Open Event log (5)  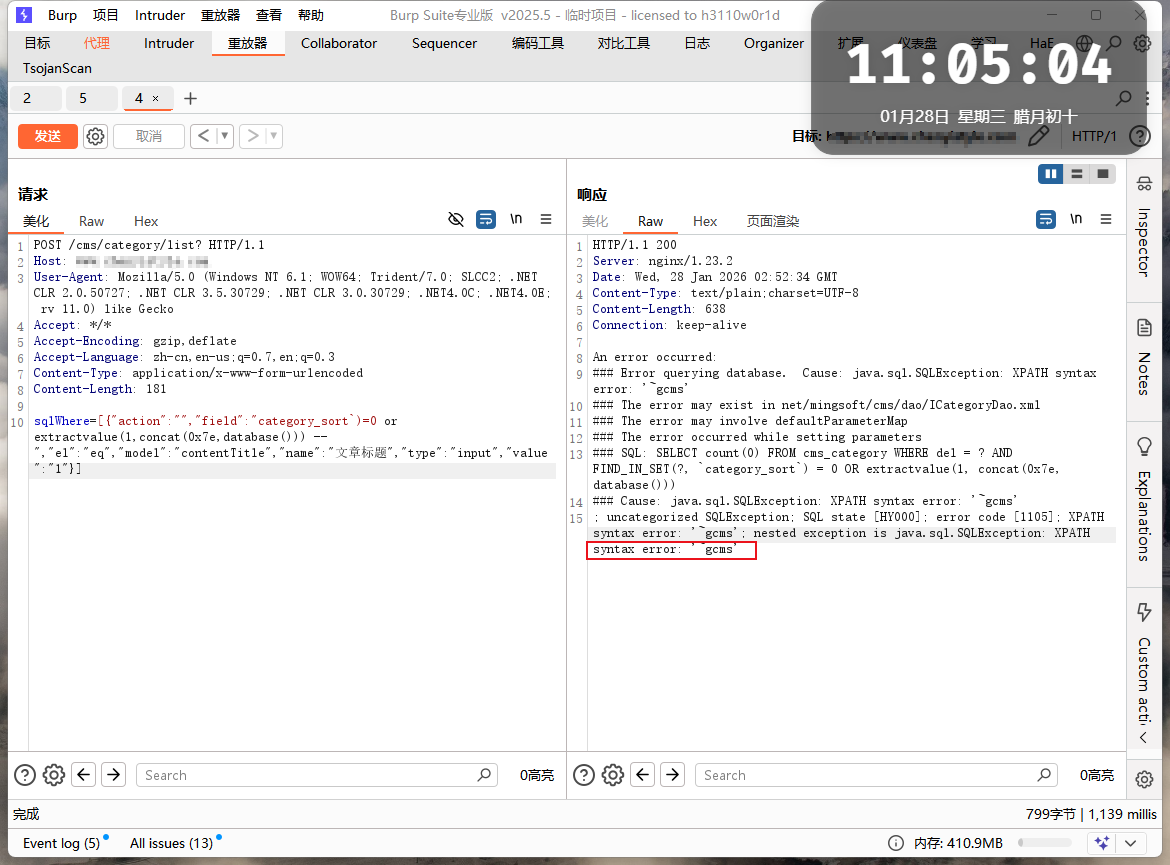click(61, 843)
